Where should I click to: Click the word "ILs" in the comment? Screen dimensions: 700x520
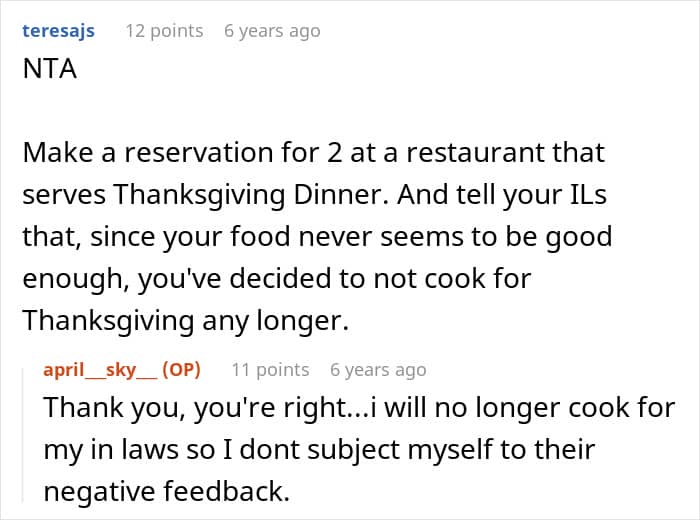click(x=576, y=196)
